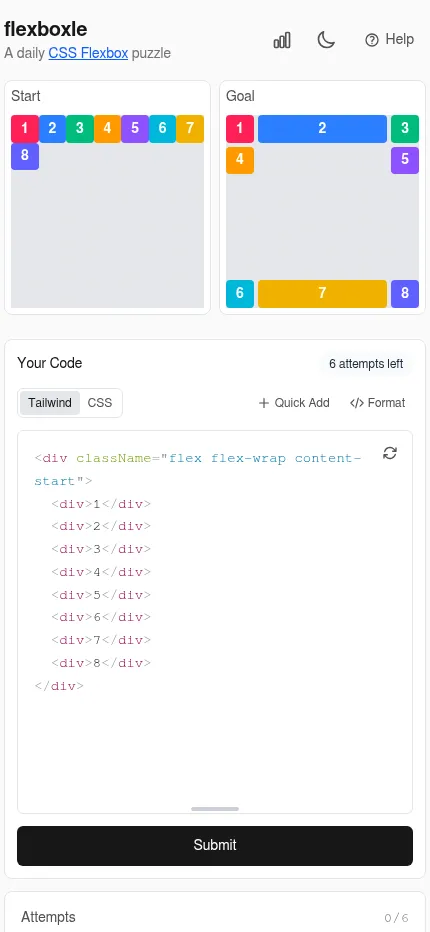Click the blue box 2 in Start

pyautogui.click(x=52, y=128)
